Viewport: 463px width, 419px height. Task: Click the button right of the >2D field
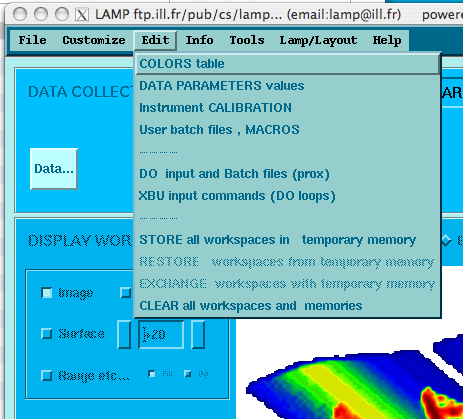click(x=198, y=334)
